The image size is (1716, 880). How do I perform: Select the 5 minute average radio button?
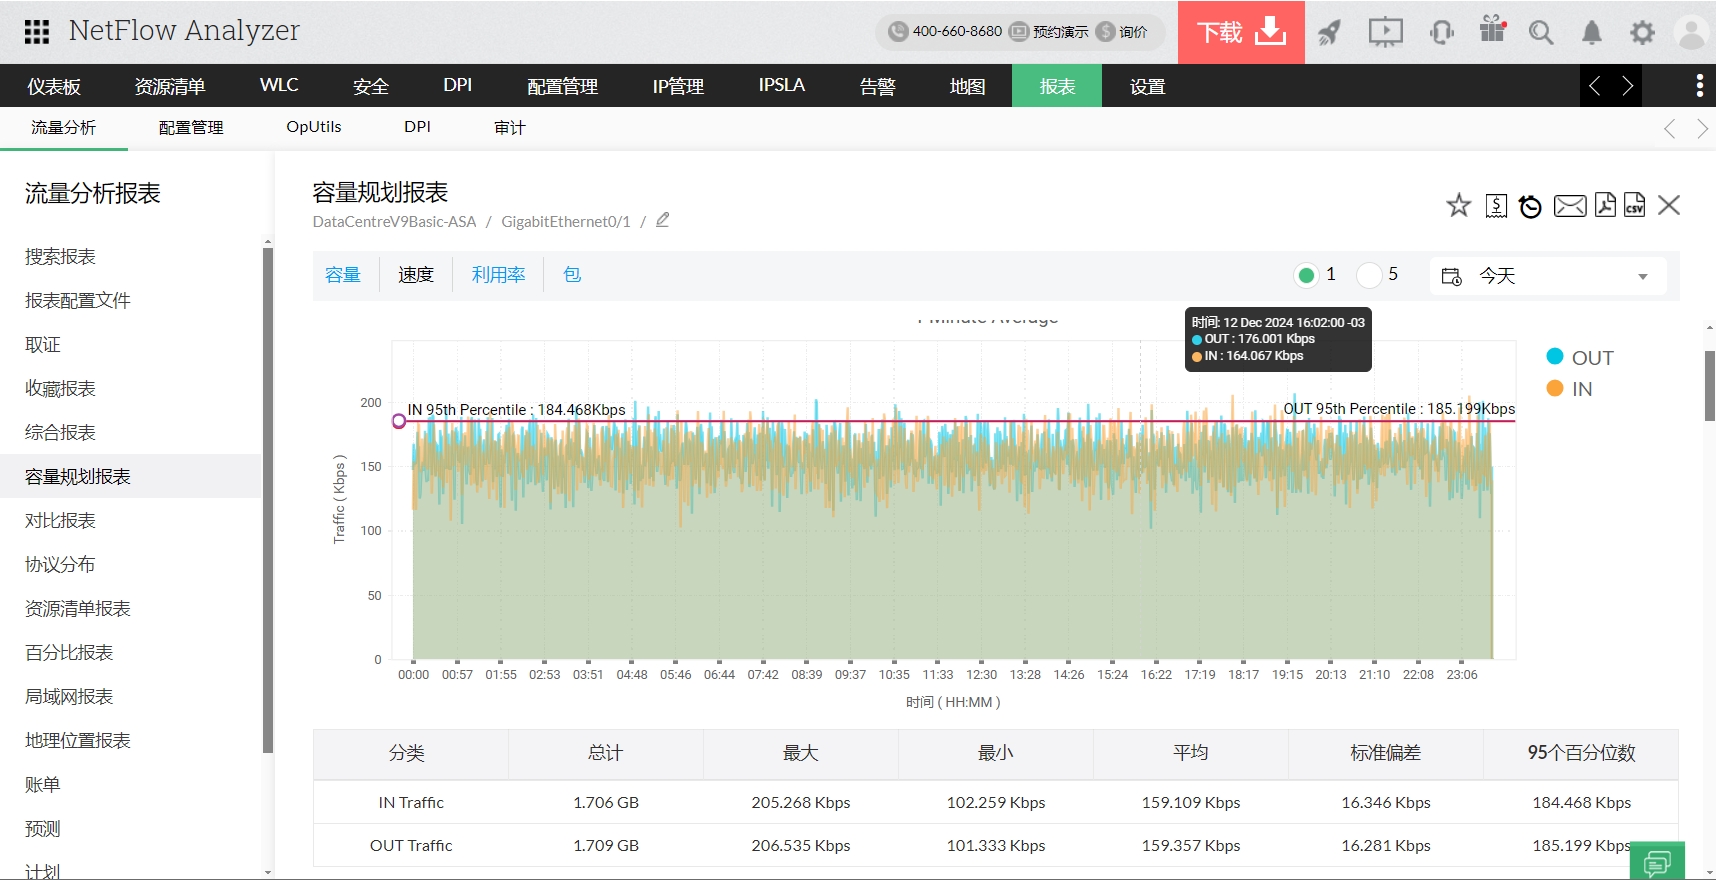pos(1369,275)
